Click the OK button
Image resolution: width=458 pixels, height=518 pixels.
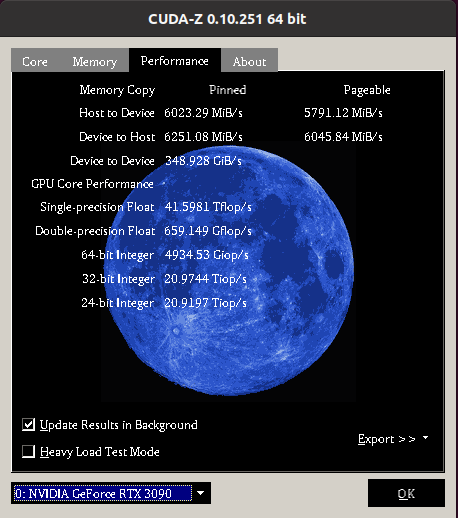[x=406, y=493]
